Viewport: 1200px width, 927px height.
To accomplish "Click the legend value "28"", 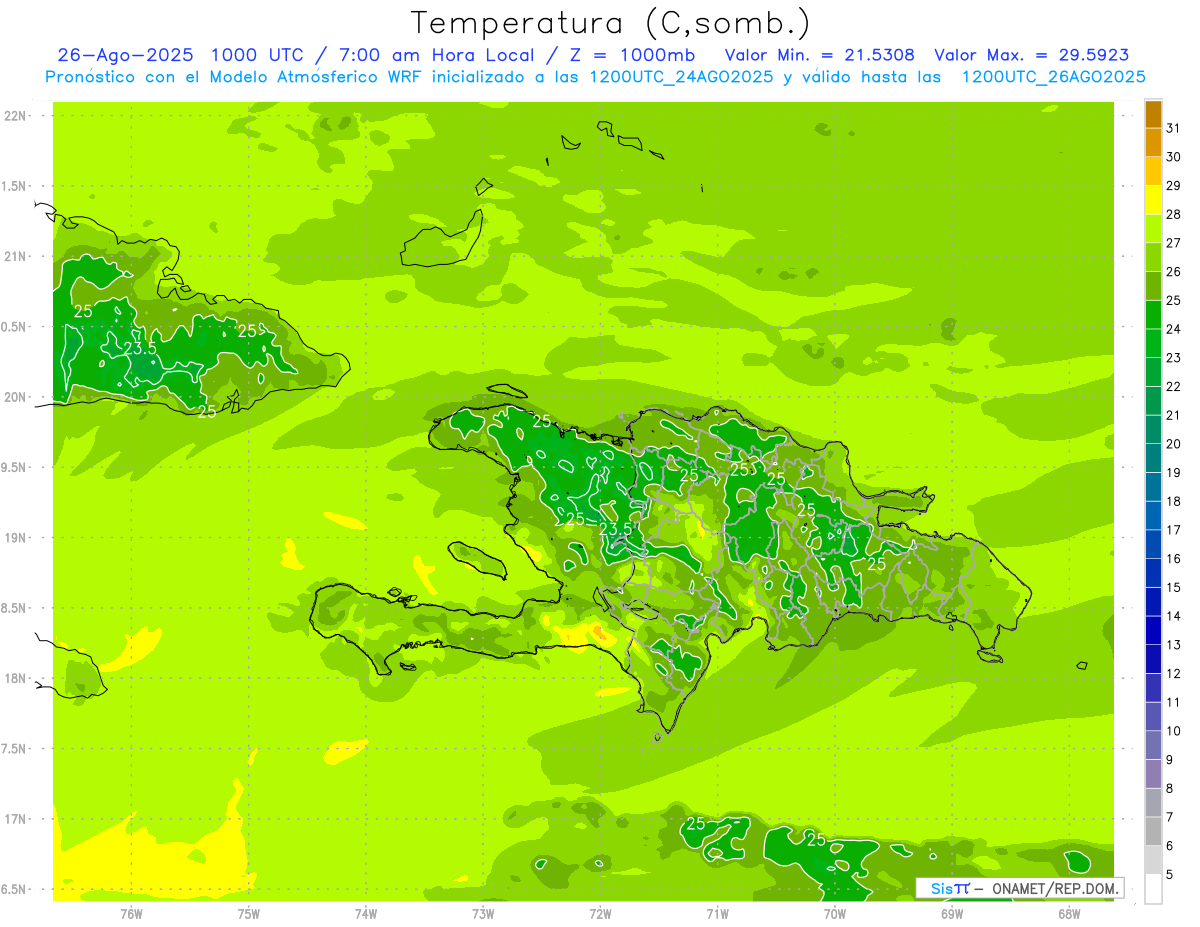I will (1173, 214).
